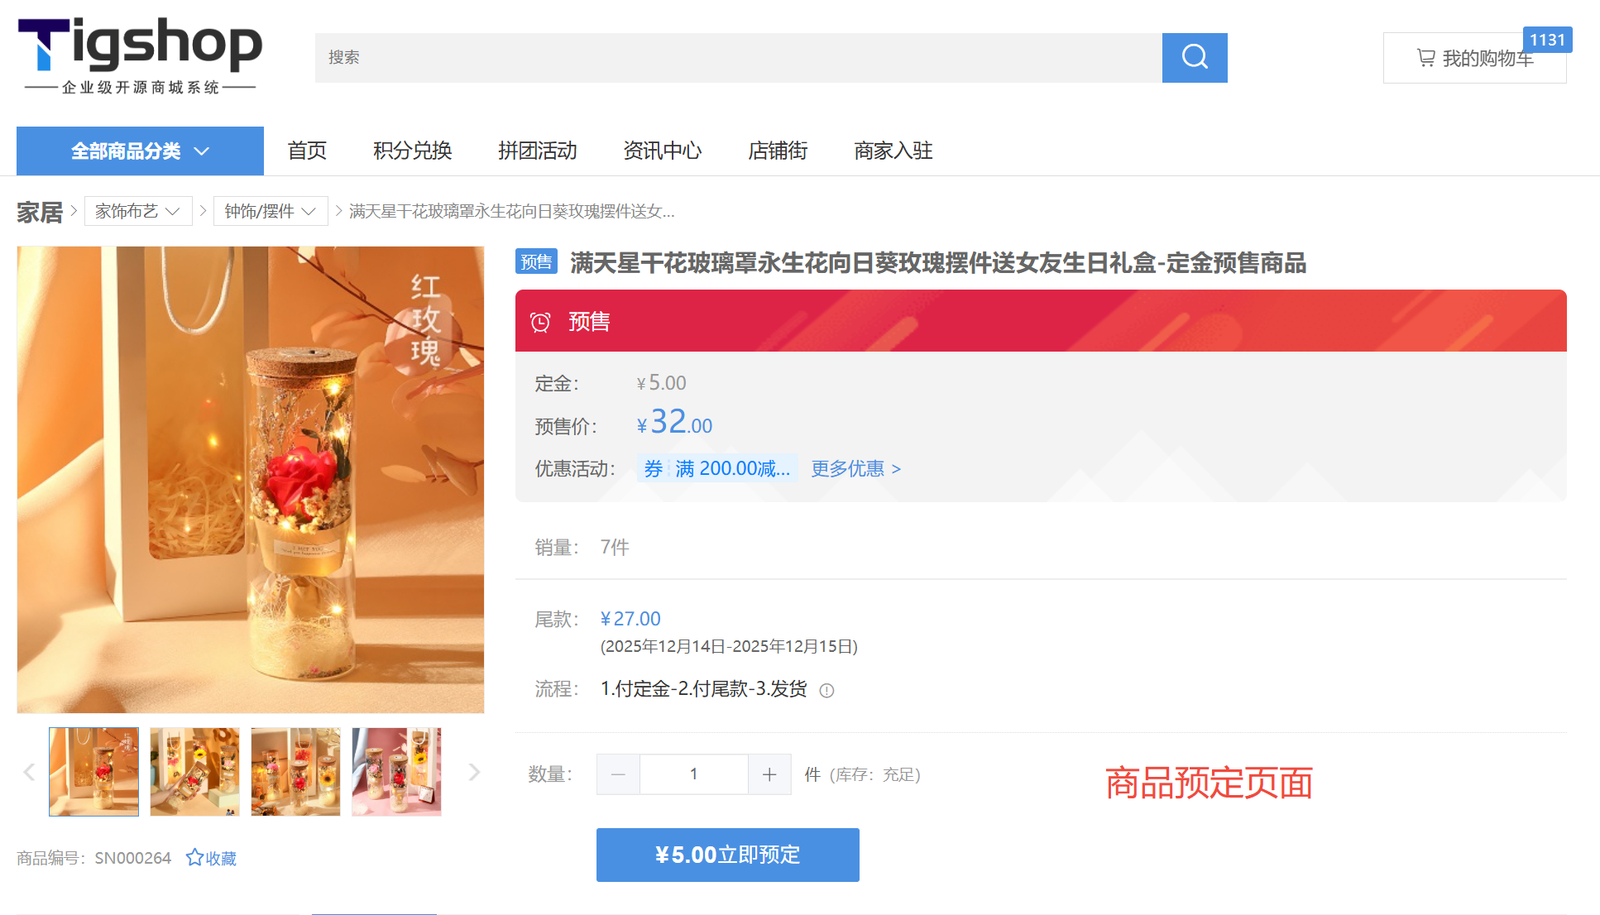The width and height of the screenshot is (1600, 915).
Task: Increase quantity with the plus button
Action: pyautogui.click(x=769, y=775)
